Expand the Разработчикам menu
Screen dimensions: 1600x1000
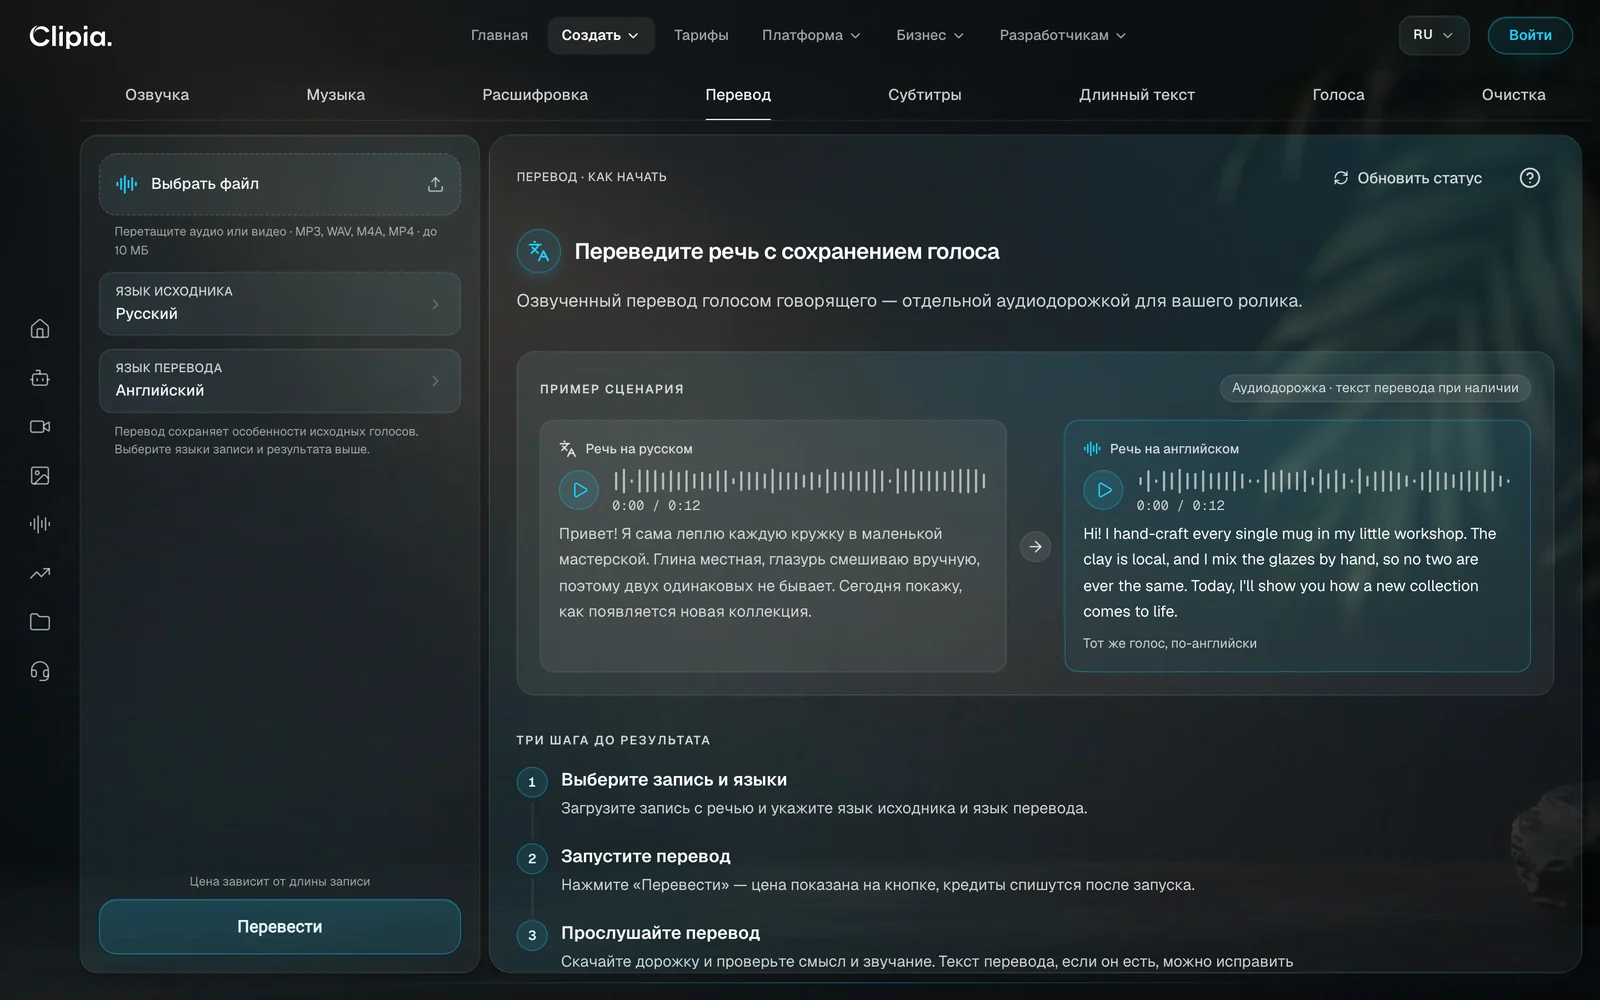coord(1063,35)
